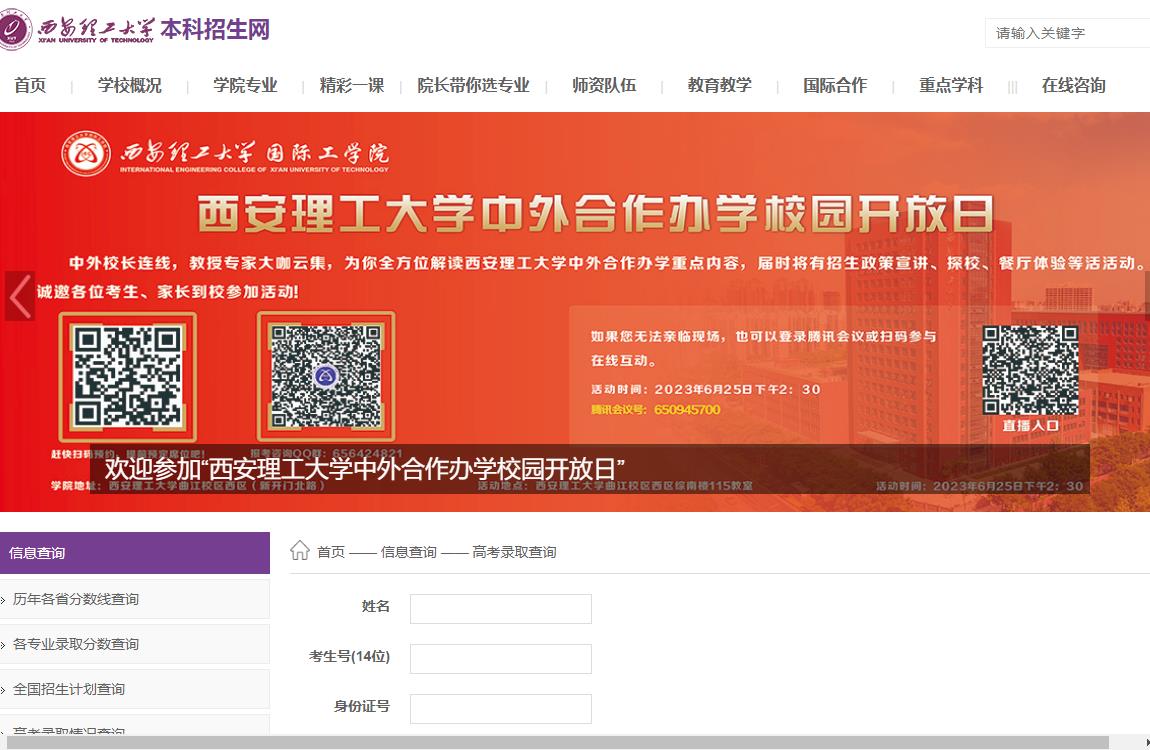Click the banner caption 欢迎参加 text
1150x750 pixels.
(365, 468)
